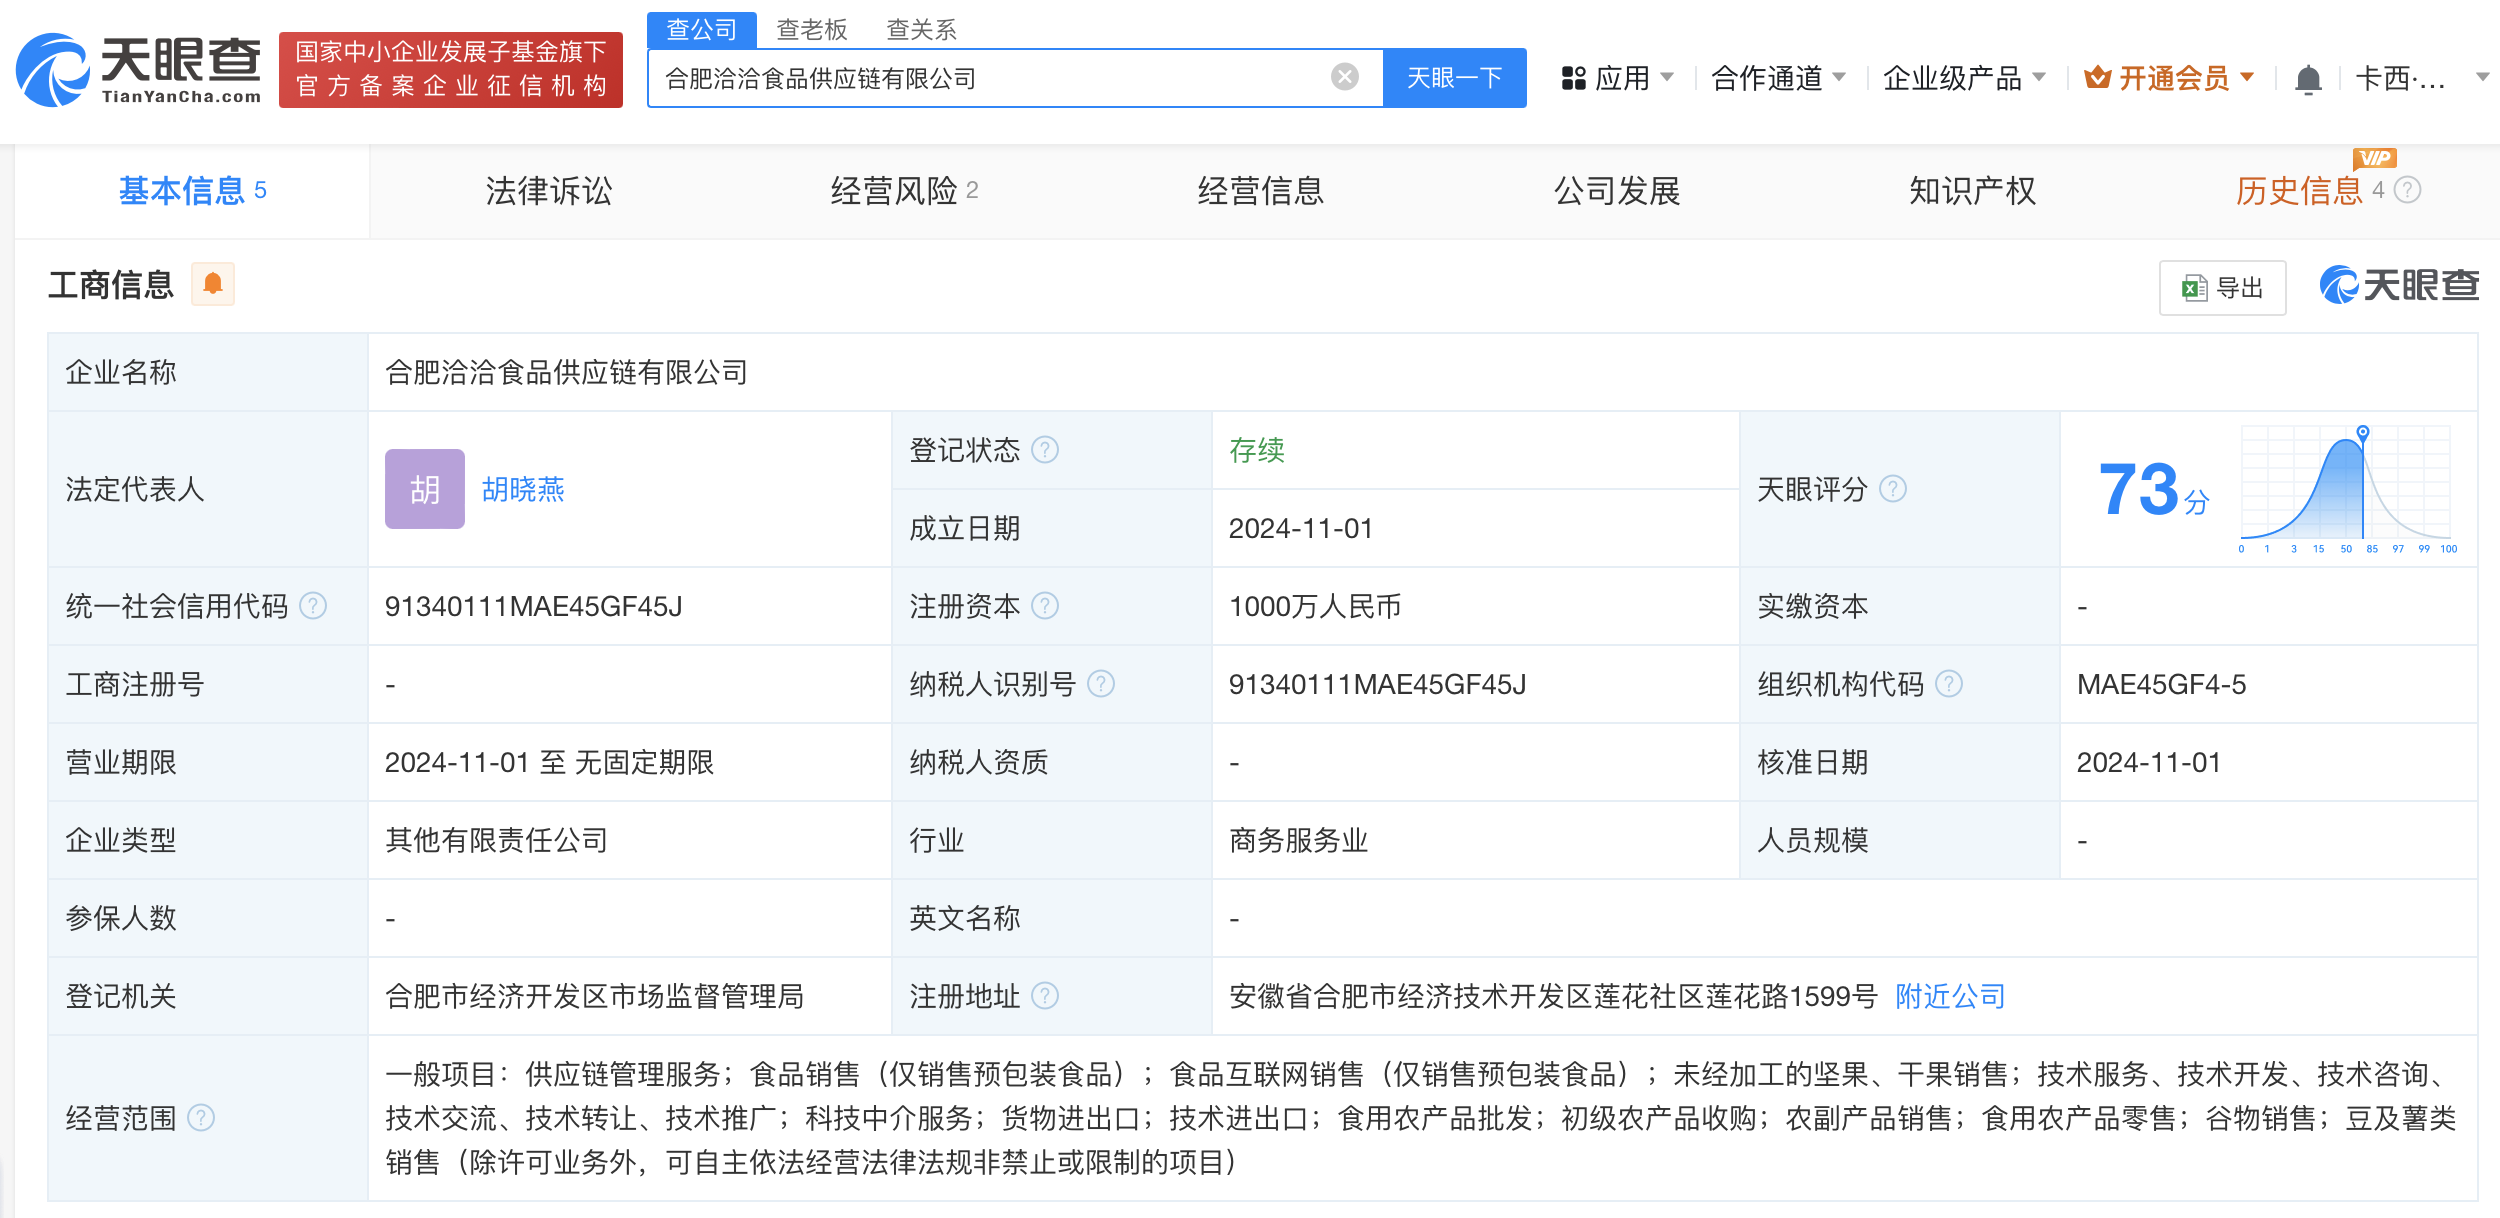Image resolution: width=2500 pixels, height=1218 pixels.
Task: Click the 附近公司 link
Action: pos(1950,996)
